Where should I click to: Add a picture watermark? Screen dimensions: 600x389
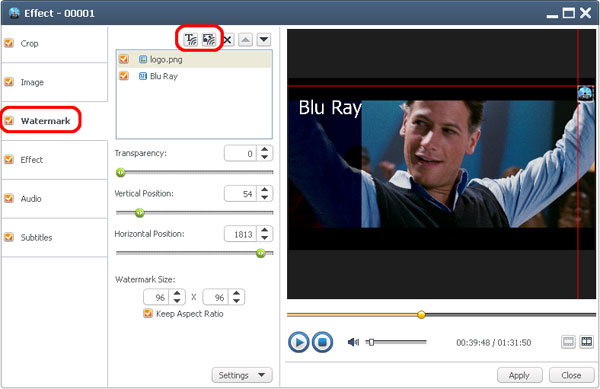tap(209, 39)
